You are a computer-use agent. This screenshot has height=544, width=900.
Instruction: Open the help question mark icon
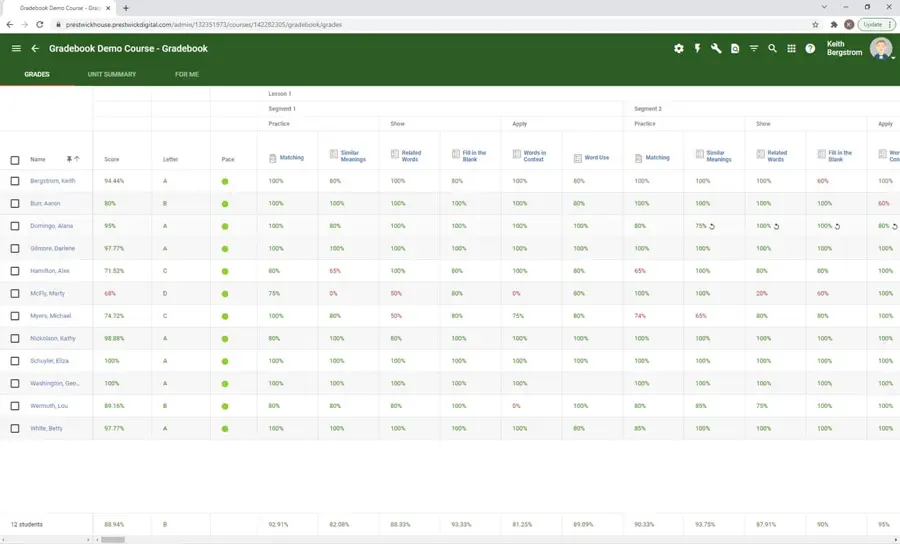[x=810, y=48]
